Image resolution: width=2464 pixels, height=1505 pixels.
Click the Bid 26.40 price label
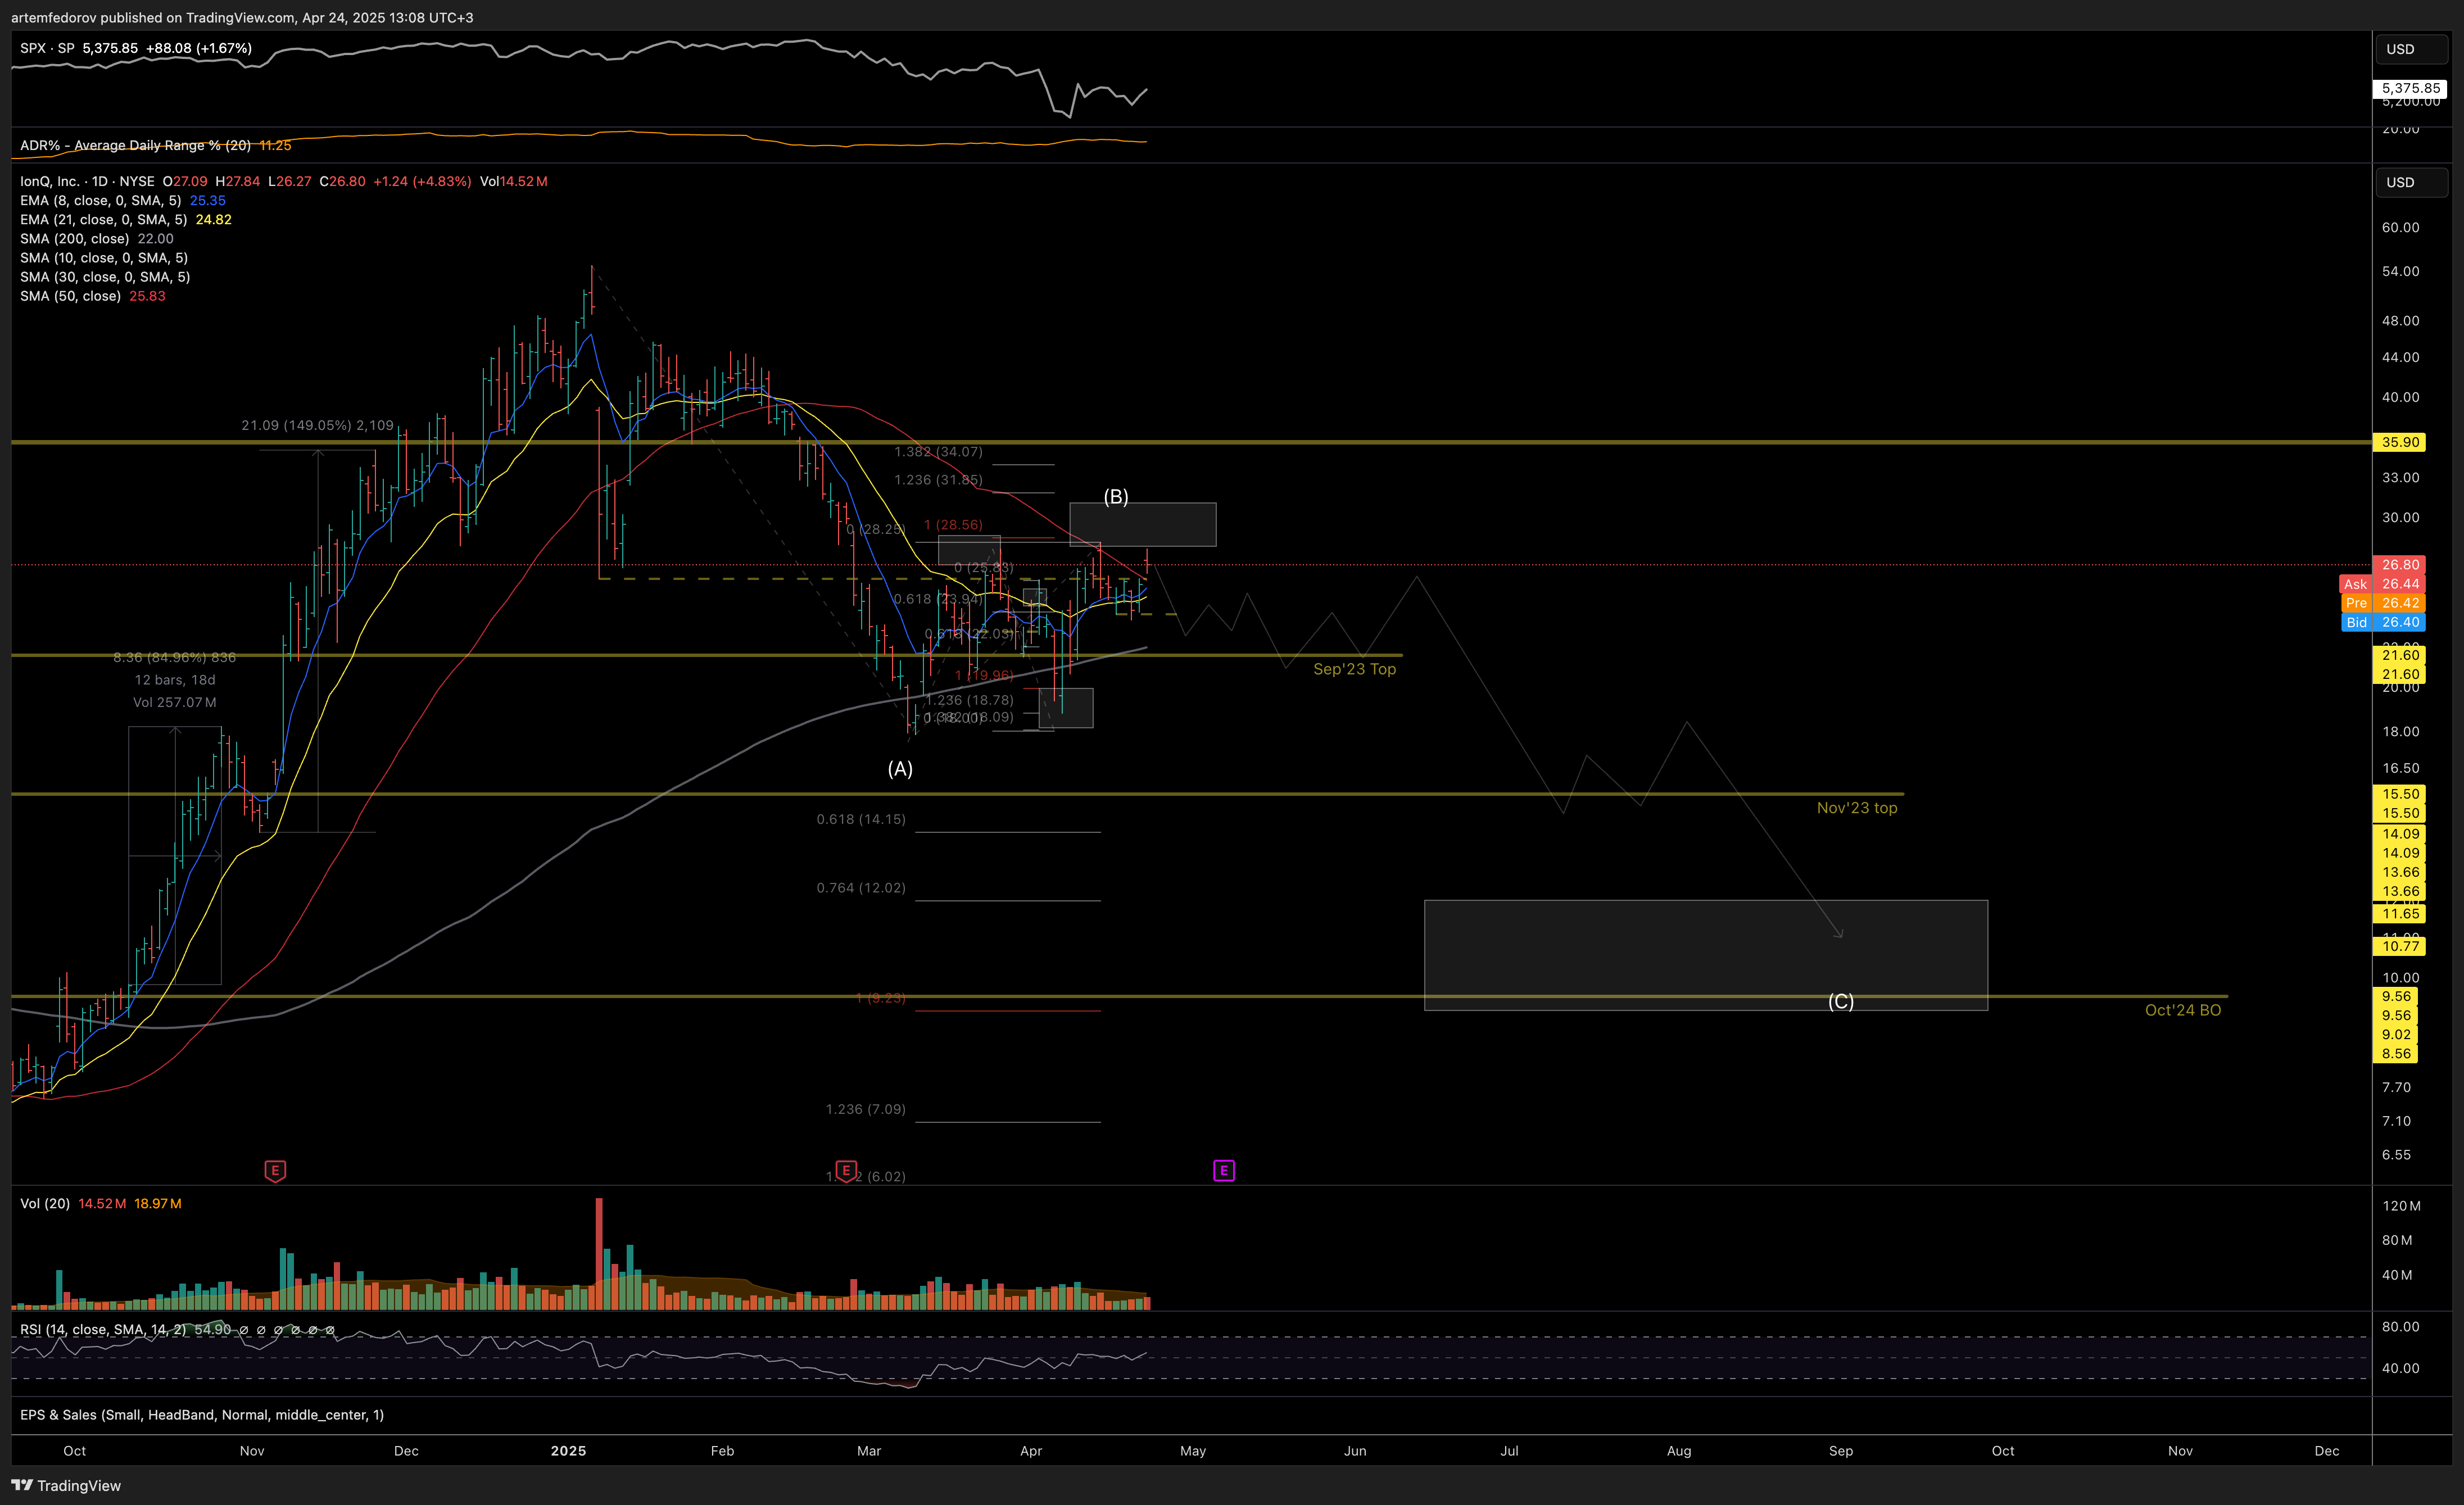[x=2383, y=622]
